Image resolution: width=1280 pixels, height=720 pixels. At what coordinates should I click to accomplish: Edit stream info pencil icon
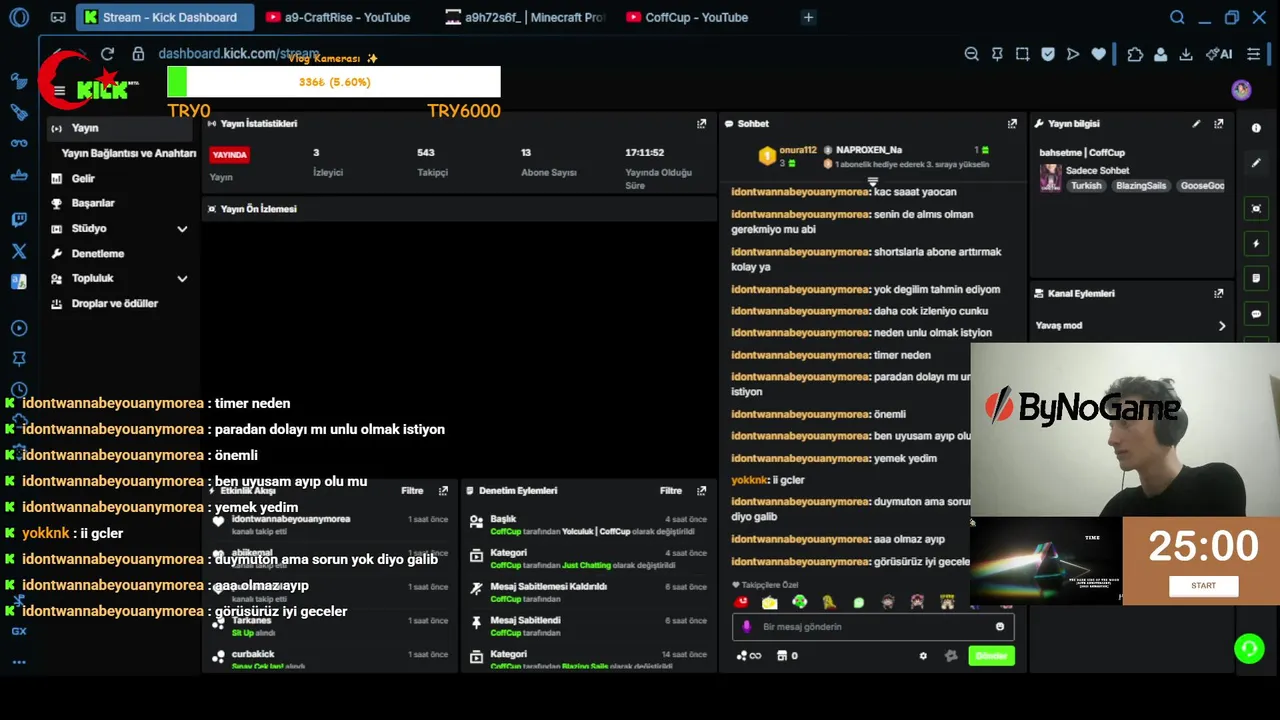1196,124
